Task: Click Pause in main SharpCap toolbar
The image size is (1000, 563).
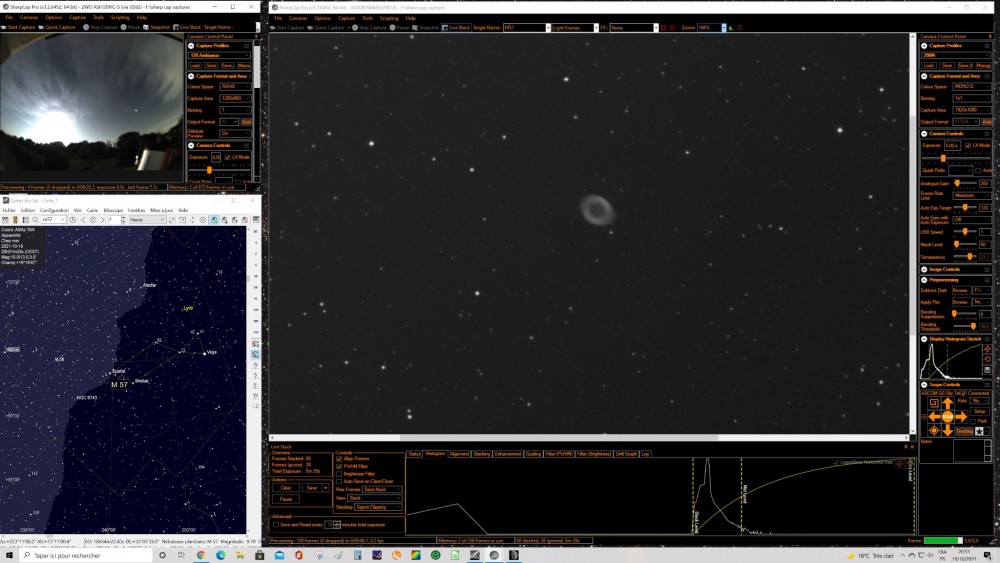Action: pyautogui.click(x=399, y=27)
